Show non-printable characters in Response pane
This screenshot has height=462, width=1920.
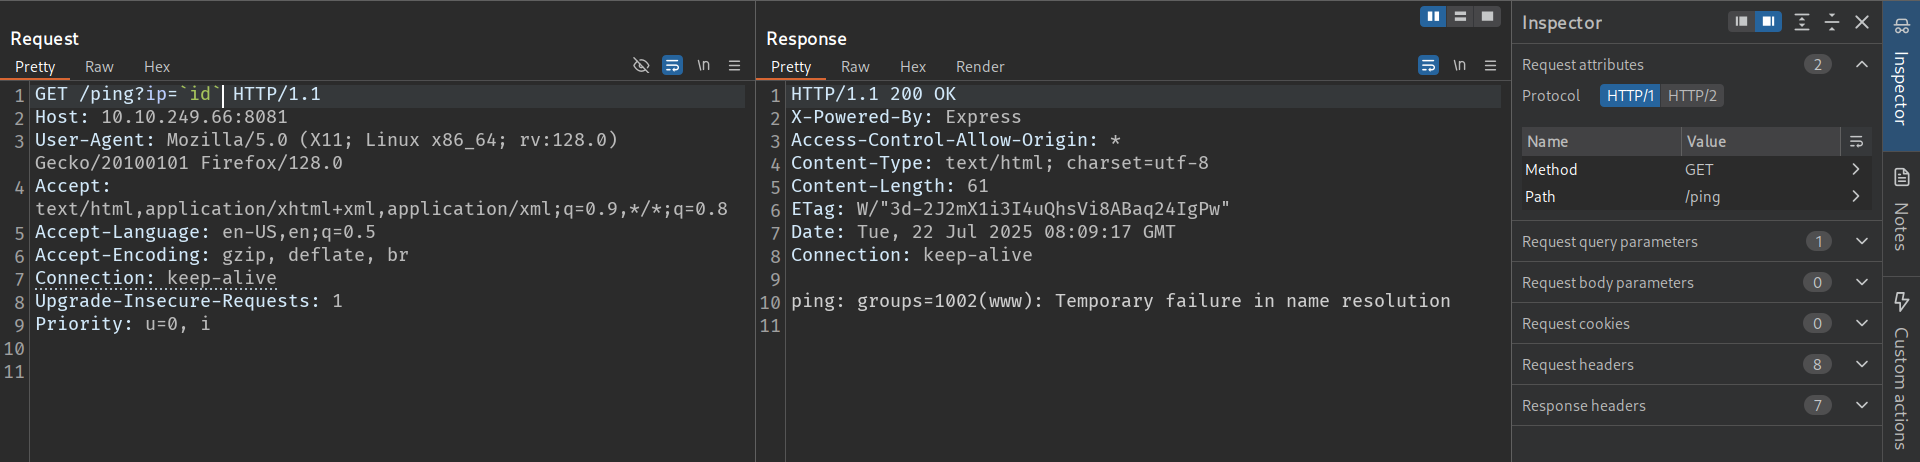pos(1460,65)
